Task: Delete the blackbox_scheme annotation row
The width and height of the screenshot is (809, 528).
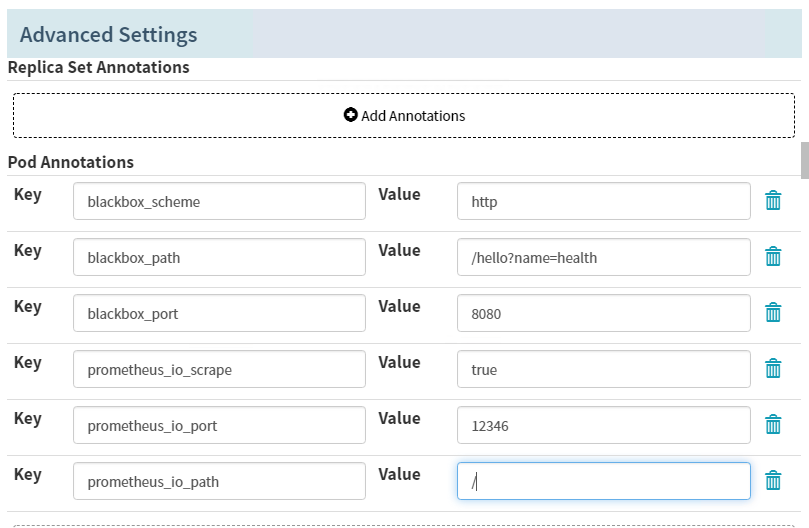Action: pyautogui.click(x=773, y=201)
